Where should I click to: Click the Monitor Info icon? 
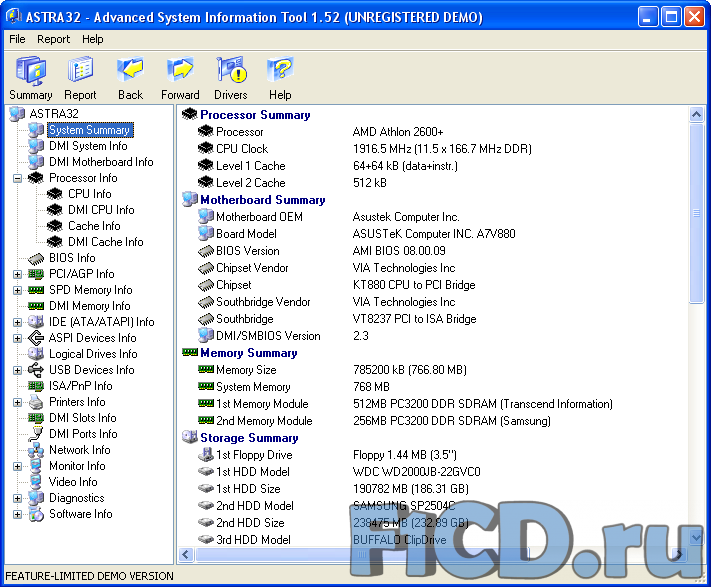pos(36,466)
